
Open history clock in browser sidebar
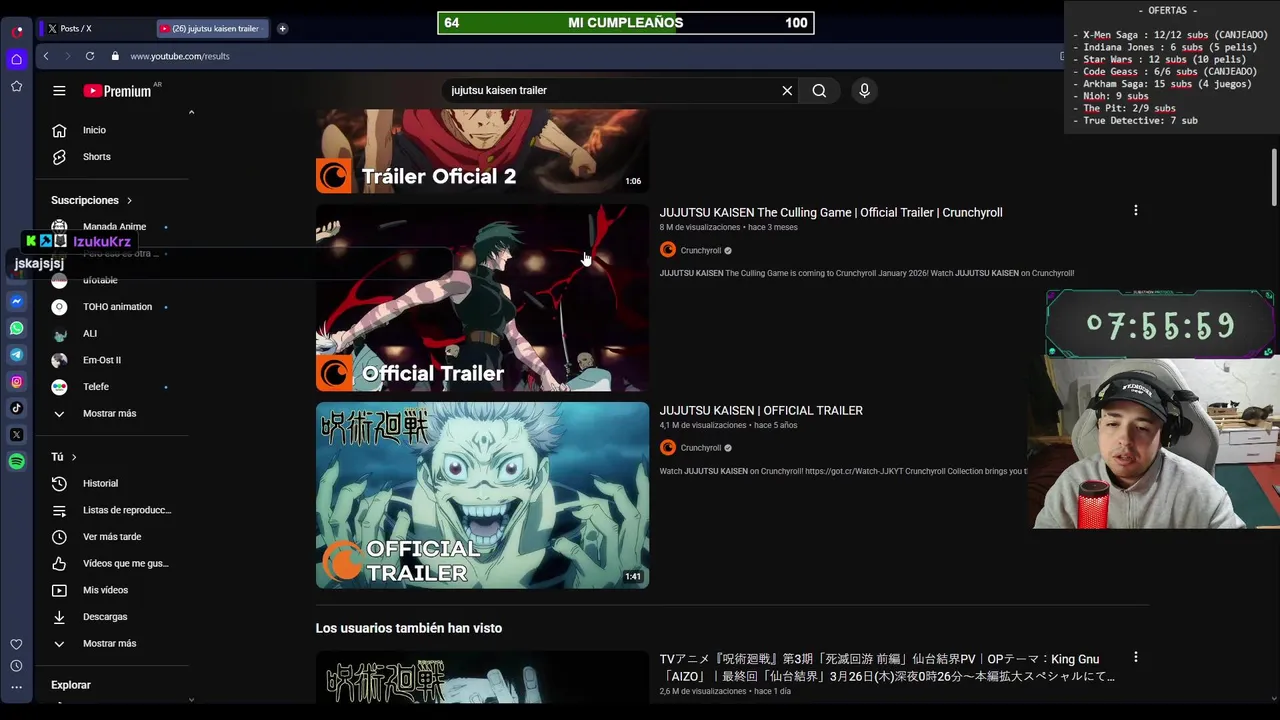(16, 666)
